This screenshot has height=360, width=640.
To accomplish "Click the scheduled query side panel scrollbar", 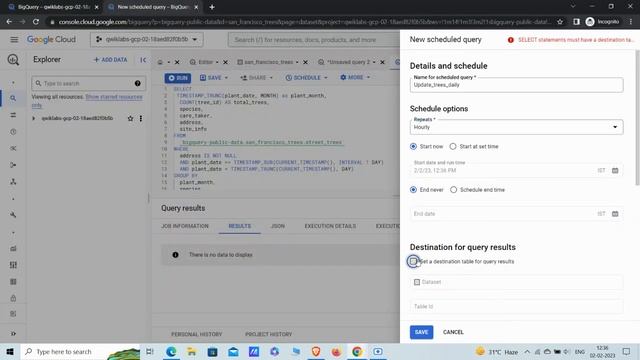I will point(638,117).
